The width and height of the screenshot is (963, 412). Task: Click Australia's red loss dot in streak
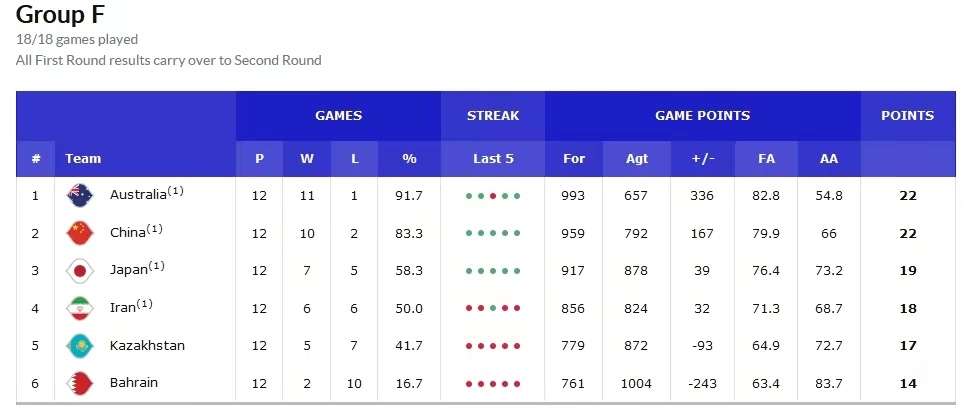[493, 196]
